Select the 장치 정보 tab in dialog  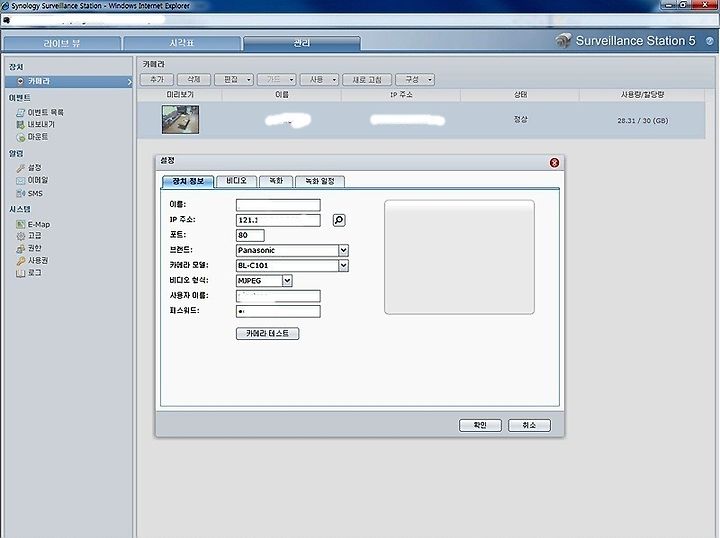[188, 181]
